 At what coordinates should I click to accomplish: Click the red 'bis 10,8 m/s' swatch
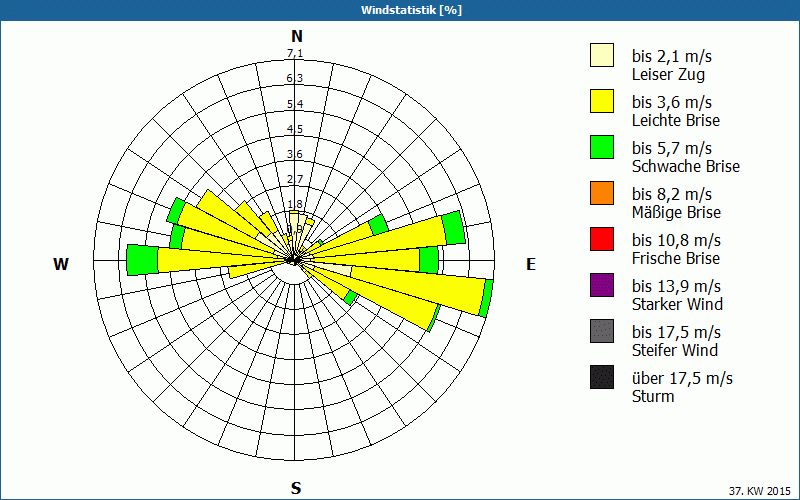602,239
